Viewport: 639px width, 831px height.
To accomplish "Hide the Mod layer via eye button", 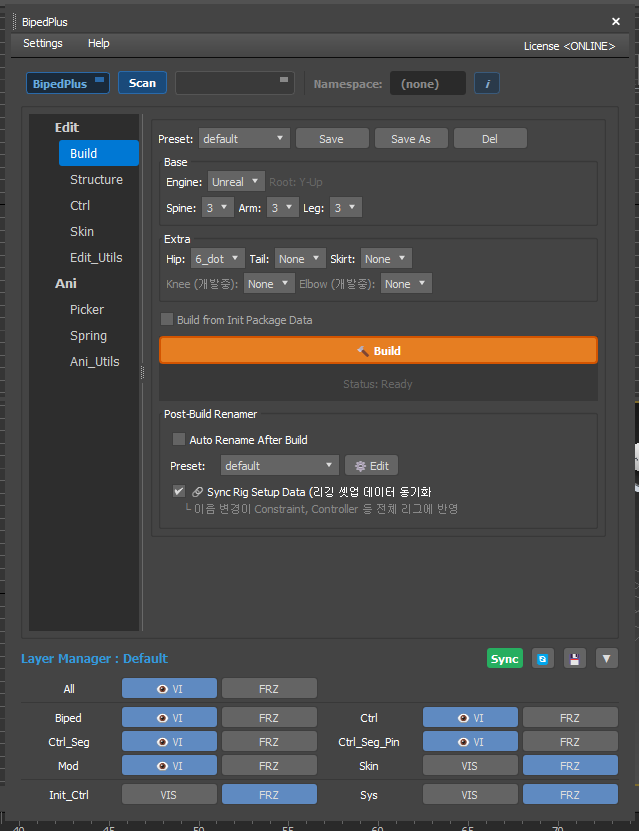I will pyautogui.click(x=169, y=766).
